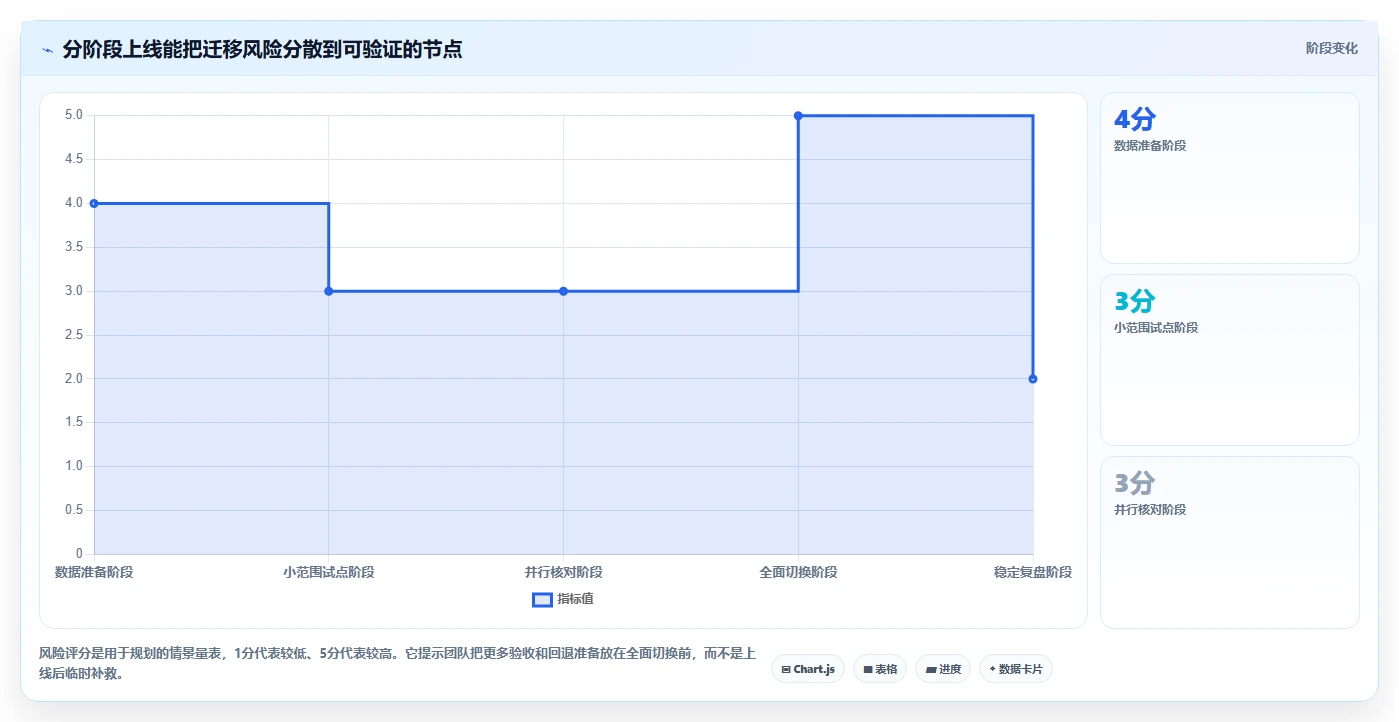Click the 全面切换阶段 x-axis label
The image size is (1399, 722).
click(x=798, y=572)
